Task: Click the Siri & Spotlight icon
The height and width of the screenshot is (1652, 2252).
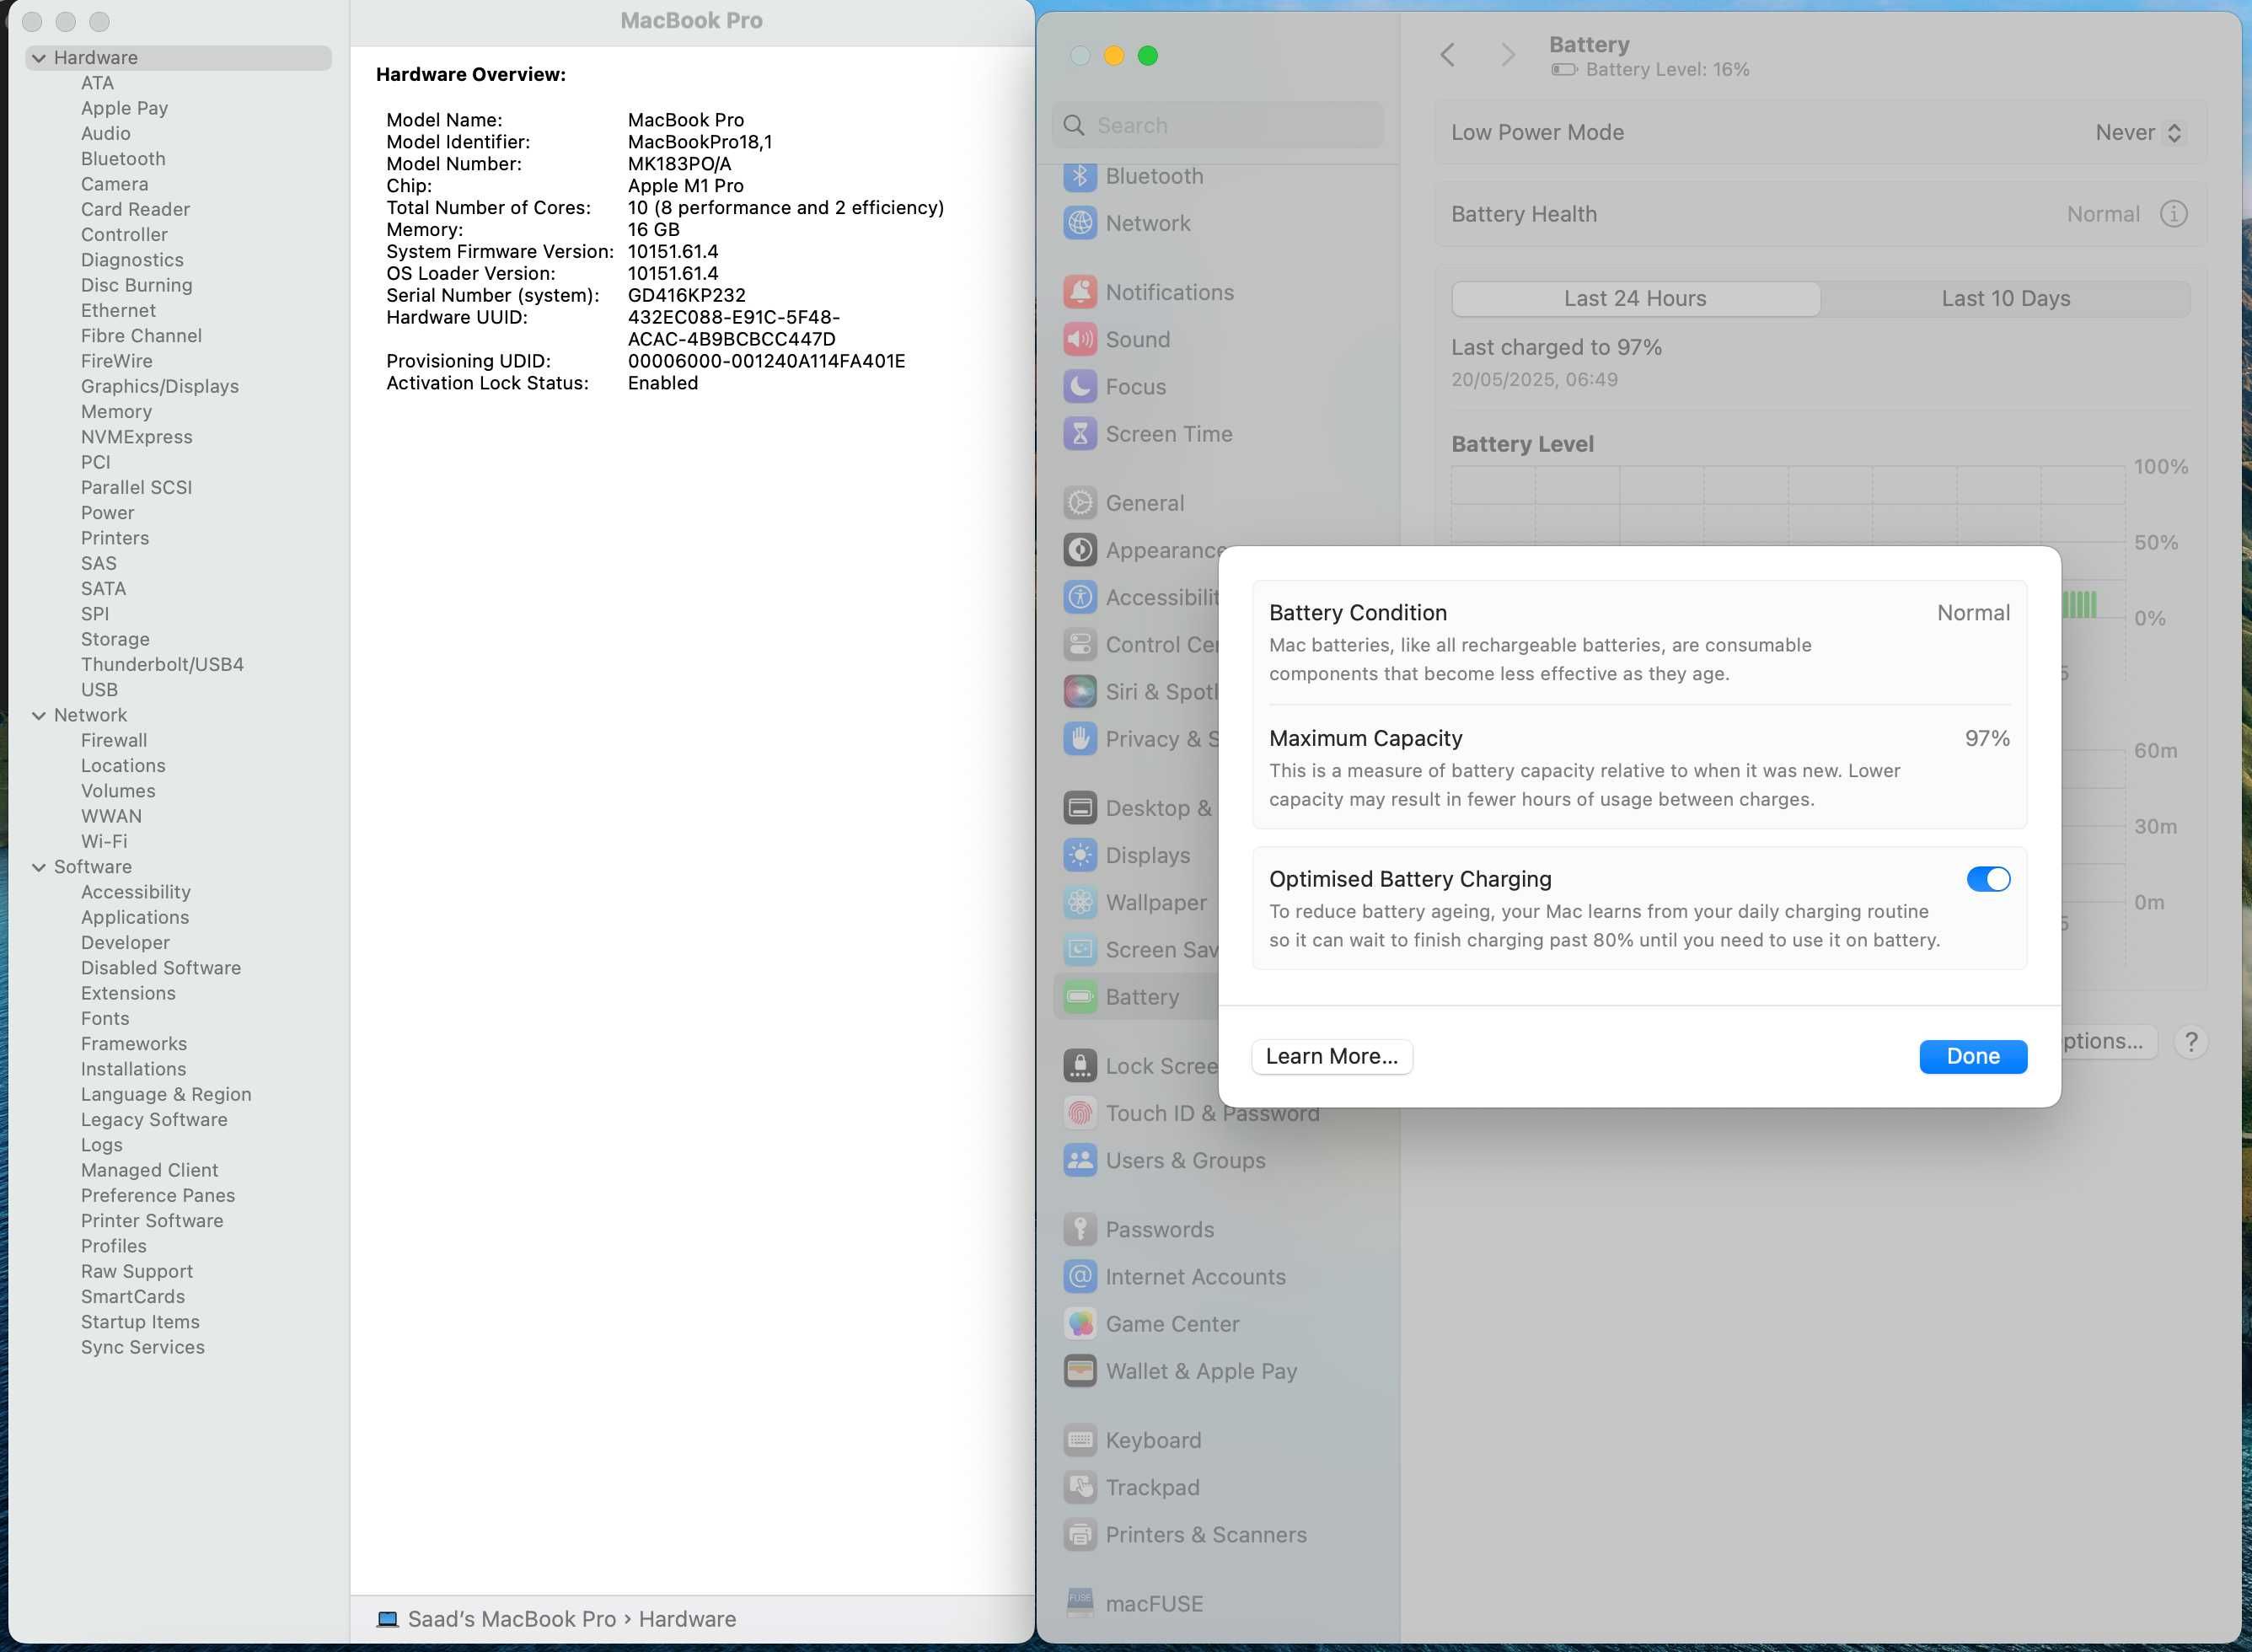Action: 1080,691
